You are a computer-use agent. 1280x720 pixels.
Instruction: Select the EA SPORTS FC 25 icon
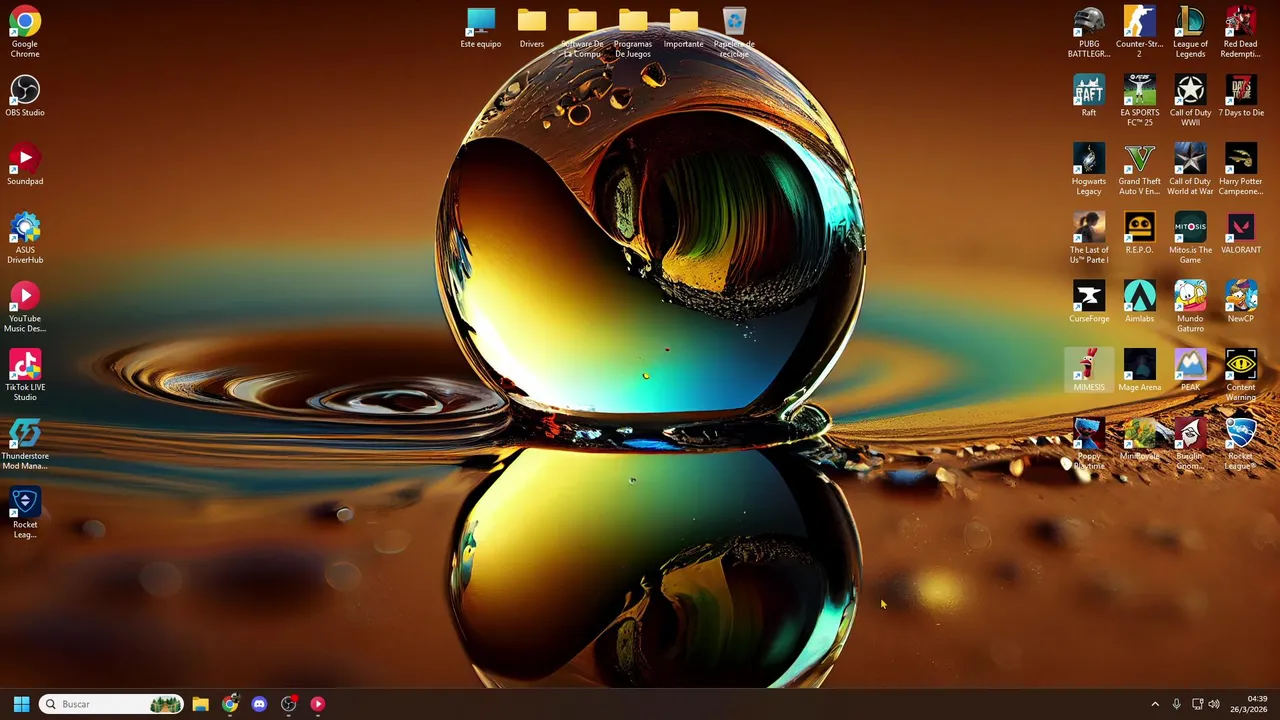pyautogui.click(x=1139, y=100)
